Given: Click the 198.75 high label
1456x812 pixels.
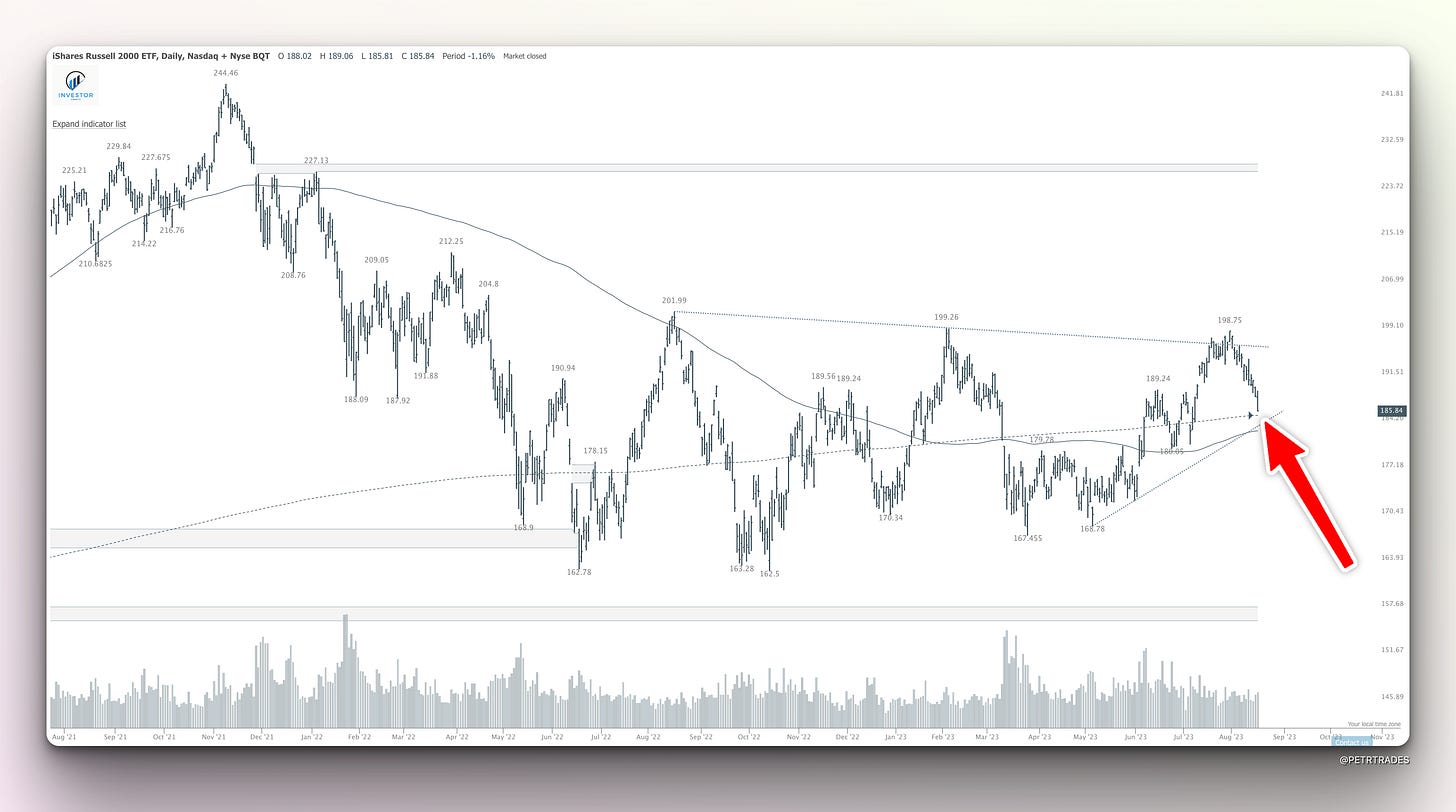Looking at the screenshot, I should [1230, 321].
